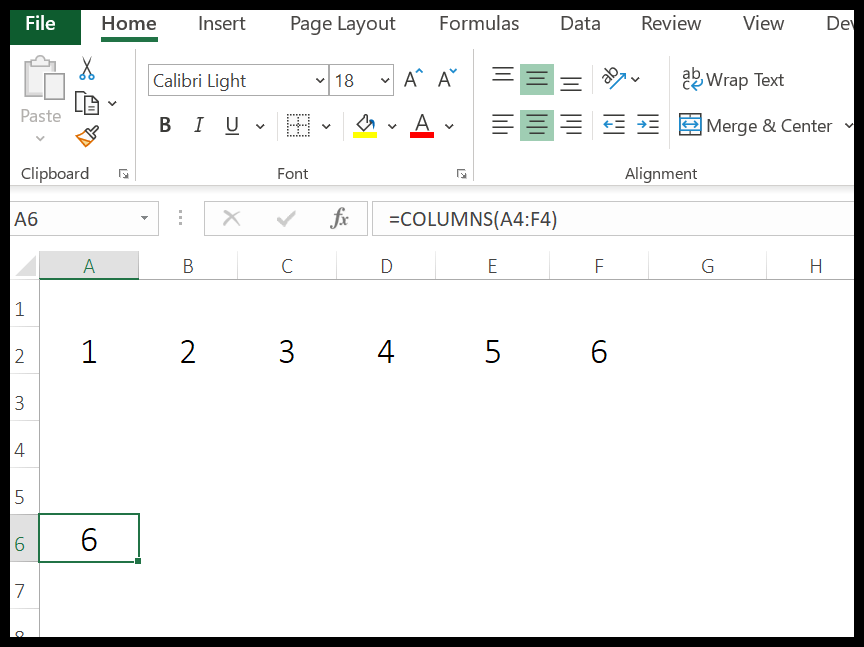Viewport: 864px width, 647px height.
Task: Open the Format Painter tool
Action: pyautogui.click(x=87, y=138)
